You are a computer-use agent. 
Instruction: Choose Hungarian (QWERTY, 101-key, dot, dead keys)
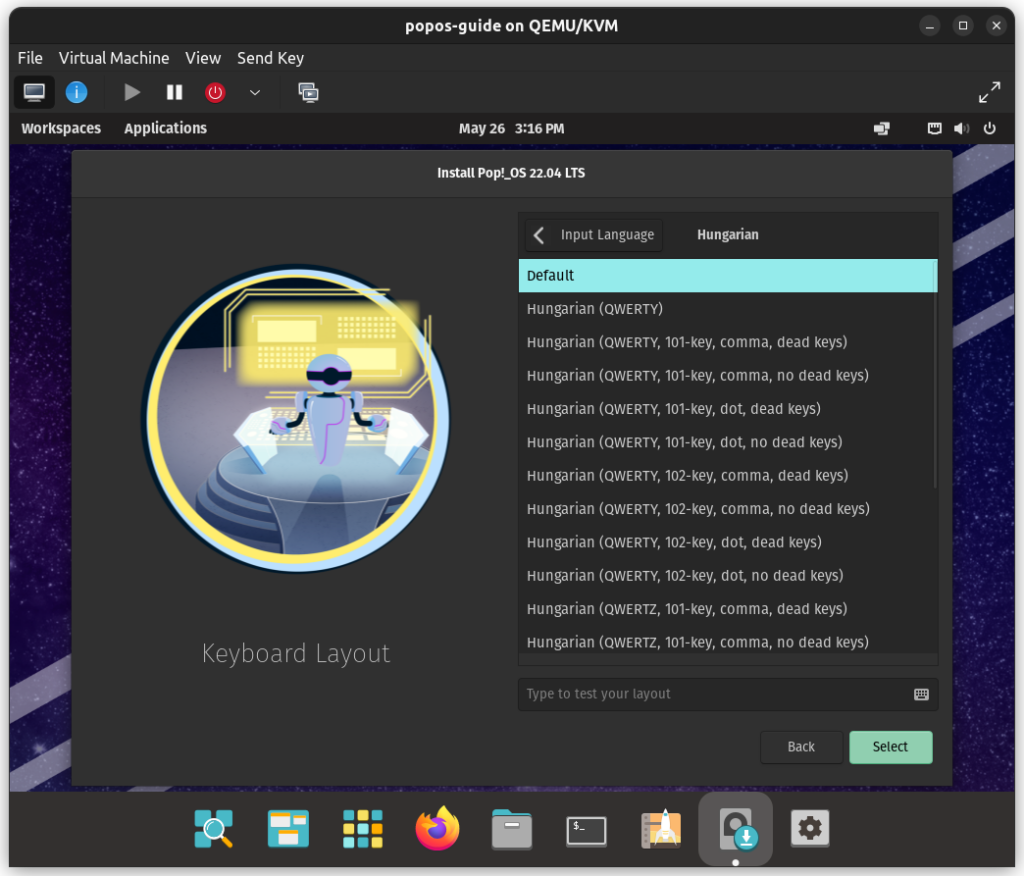pyautogui.click(x=728, y=409)
